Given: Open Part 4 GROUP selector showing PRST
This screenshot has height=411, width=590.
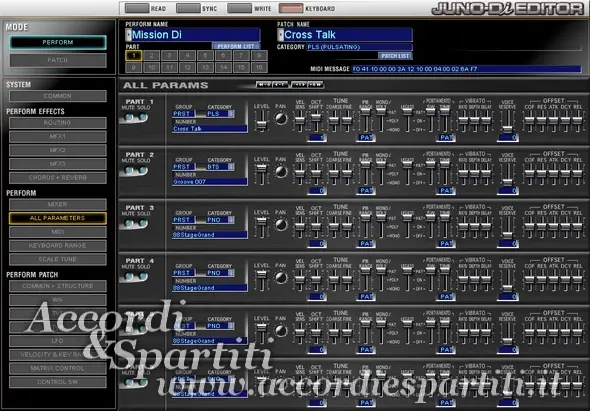Looking at the screenshot, I should (184, 273).
